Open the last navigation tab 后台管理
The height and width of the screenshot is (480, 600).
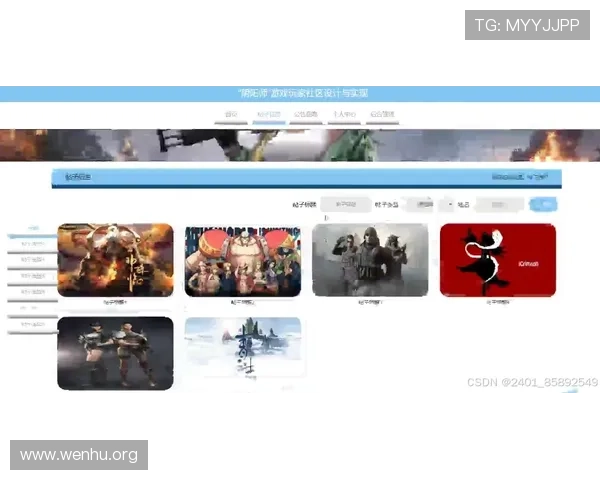pos(382,115)
